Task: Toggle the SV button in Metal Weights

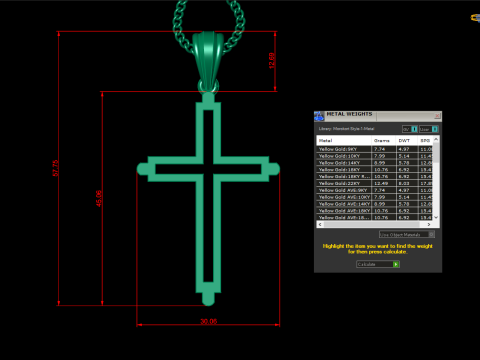Action: [410, 129]
